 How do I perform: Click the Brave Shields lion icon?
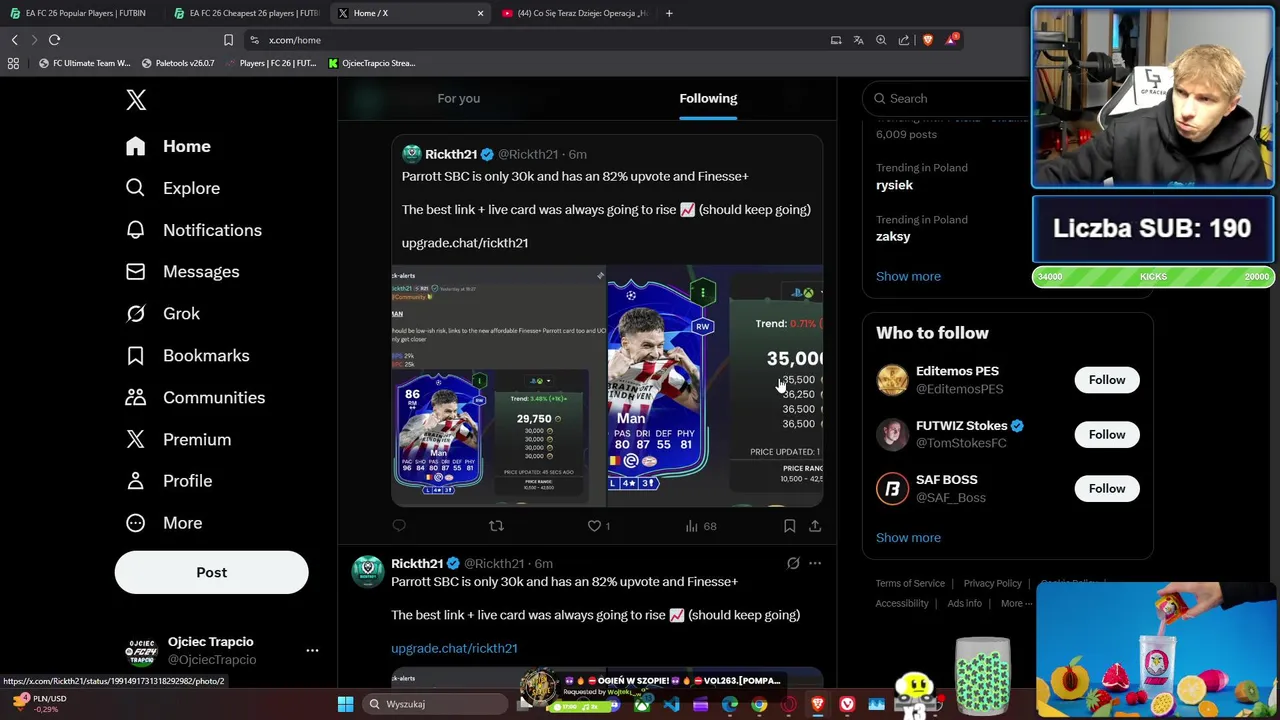[927, 40]
